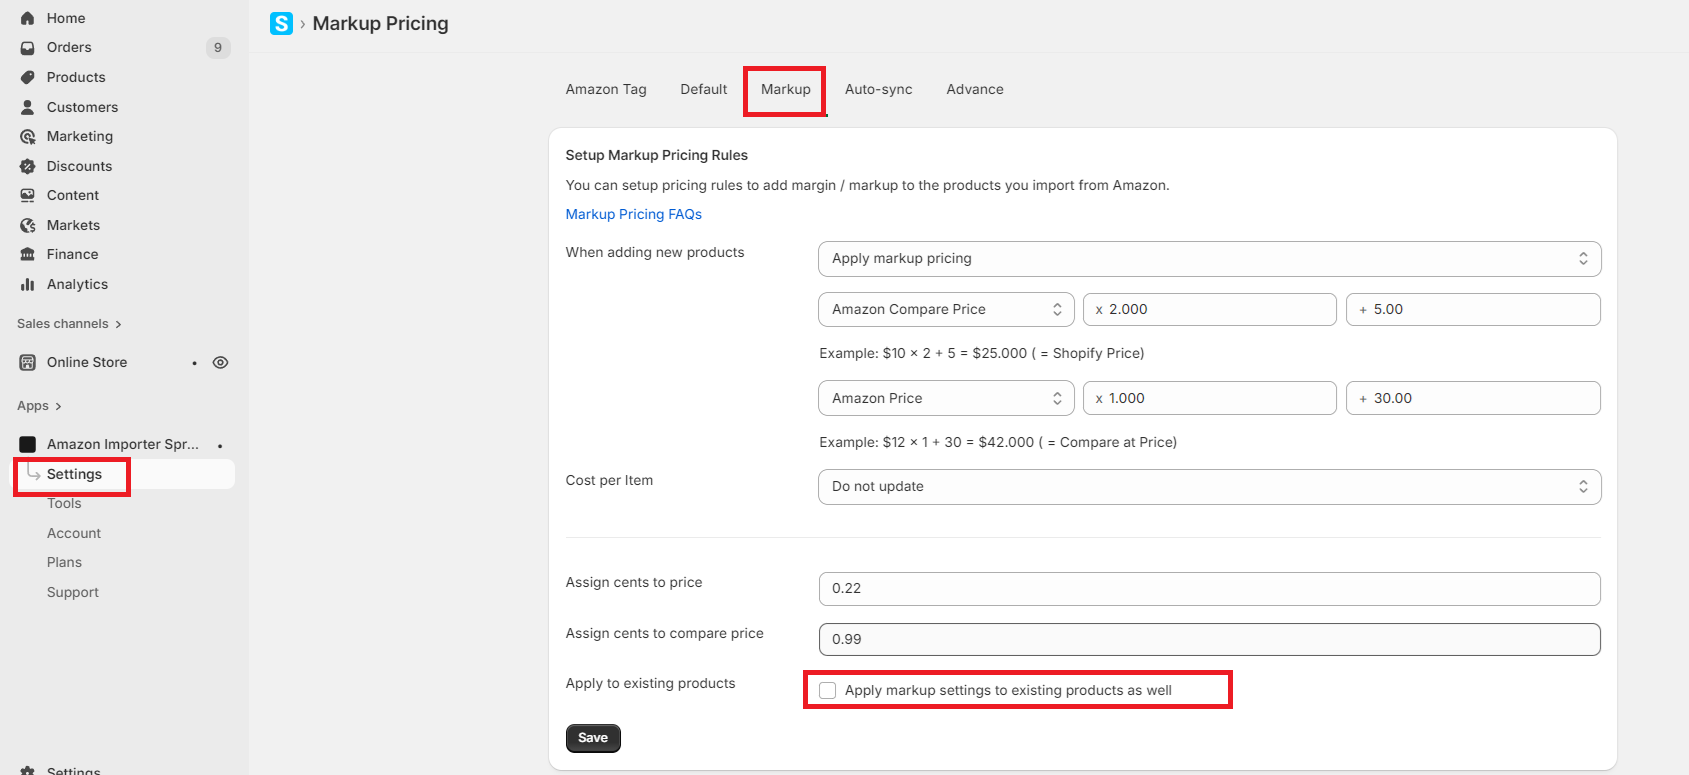Click the Markup Pricing breadcrumb title

coord(380,23)
